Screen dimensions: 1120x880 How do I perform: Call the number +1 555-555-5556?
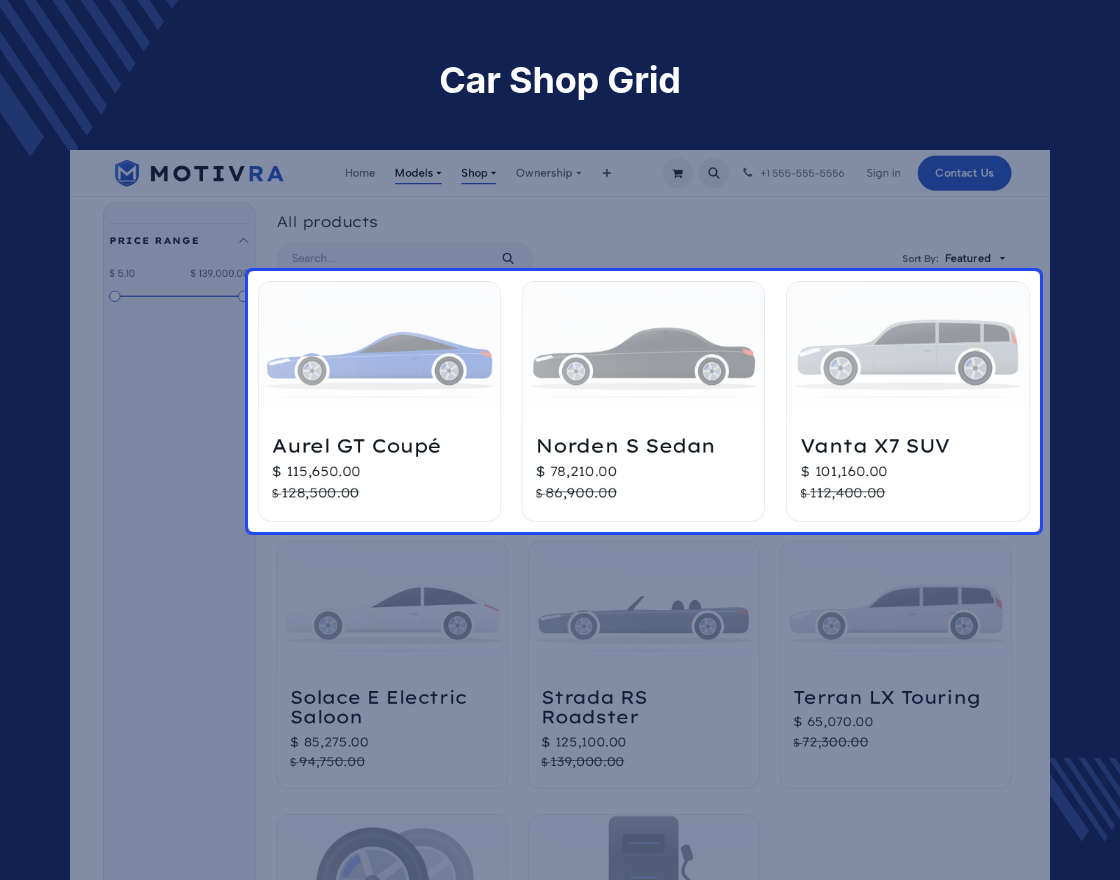click(802, 173)
